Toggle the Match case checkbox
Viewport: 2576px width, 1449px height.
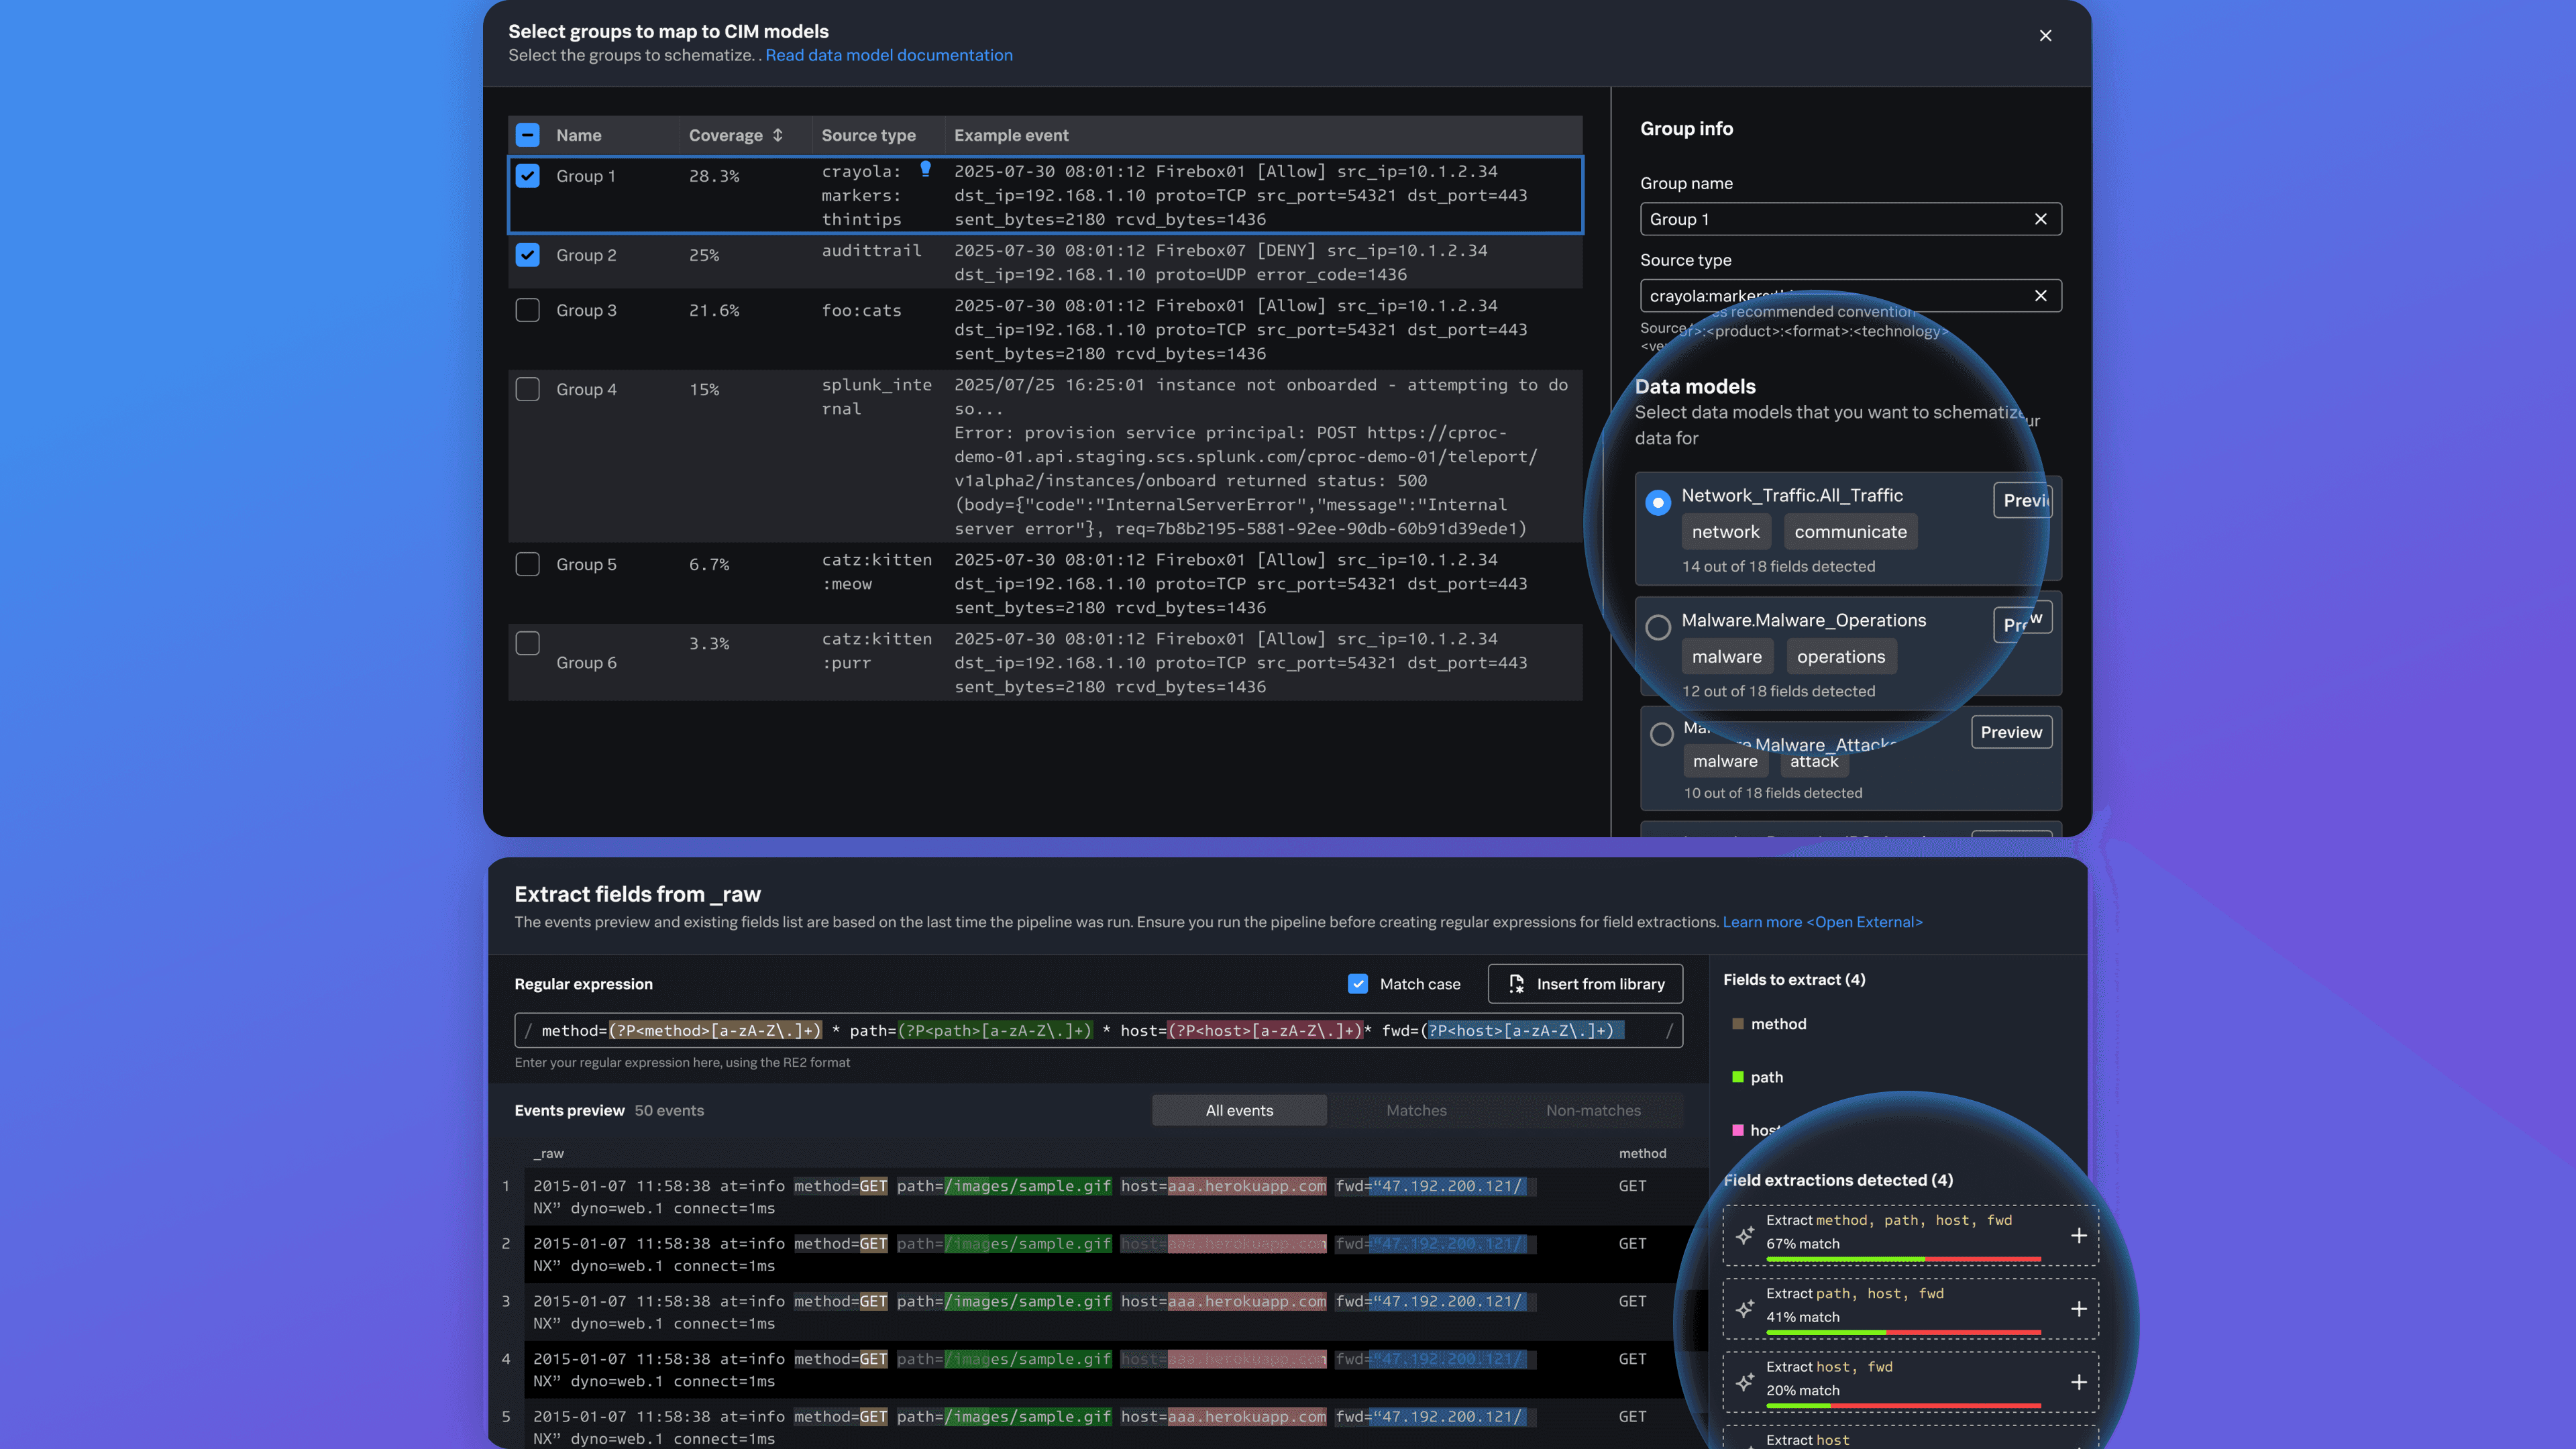1357,984
